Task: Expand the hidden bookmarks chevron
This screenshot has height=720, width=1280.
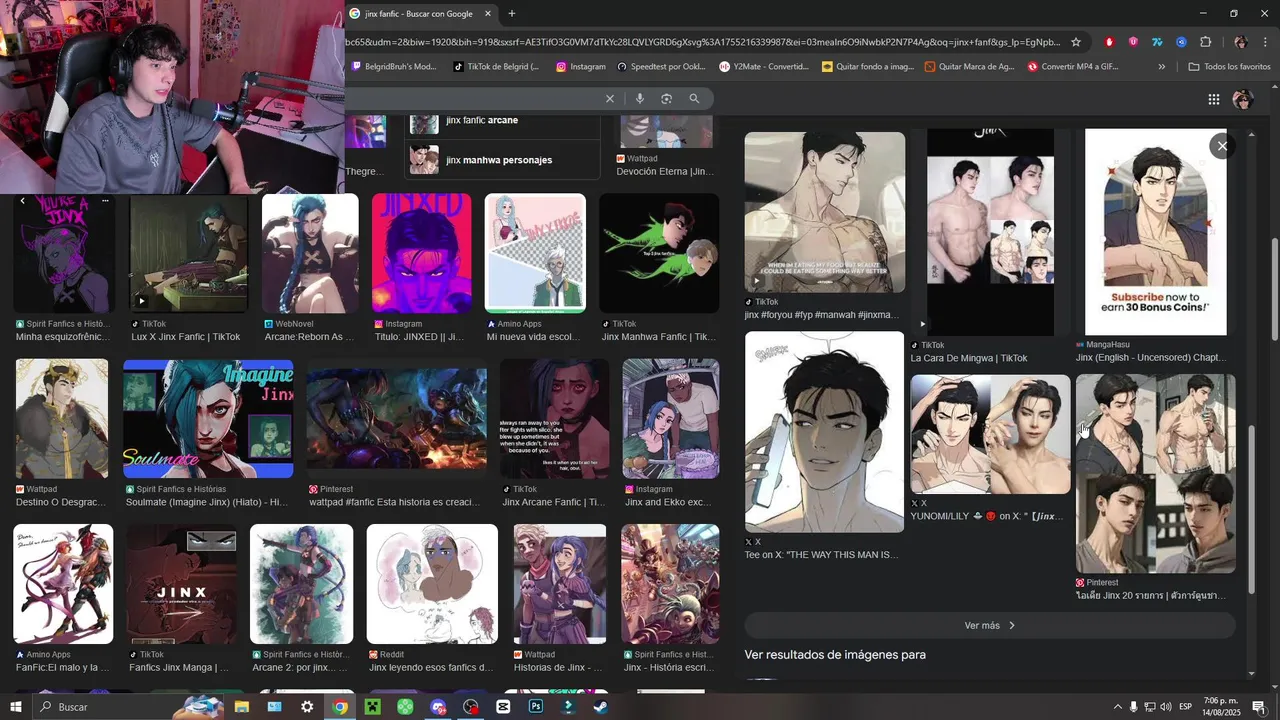Action: tap(1162, 67)
